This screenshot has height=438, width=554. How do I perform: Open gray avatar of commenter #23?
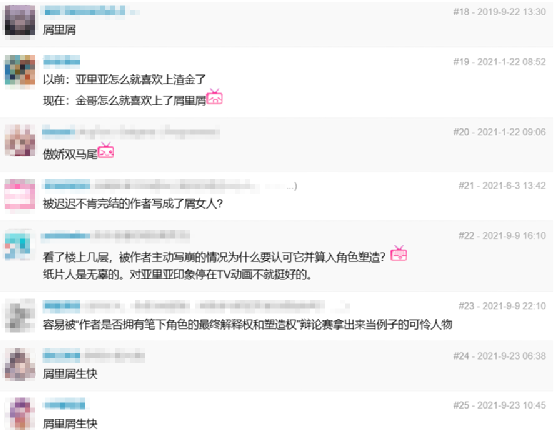[x=20, y=315]
